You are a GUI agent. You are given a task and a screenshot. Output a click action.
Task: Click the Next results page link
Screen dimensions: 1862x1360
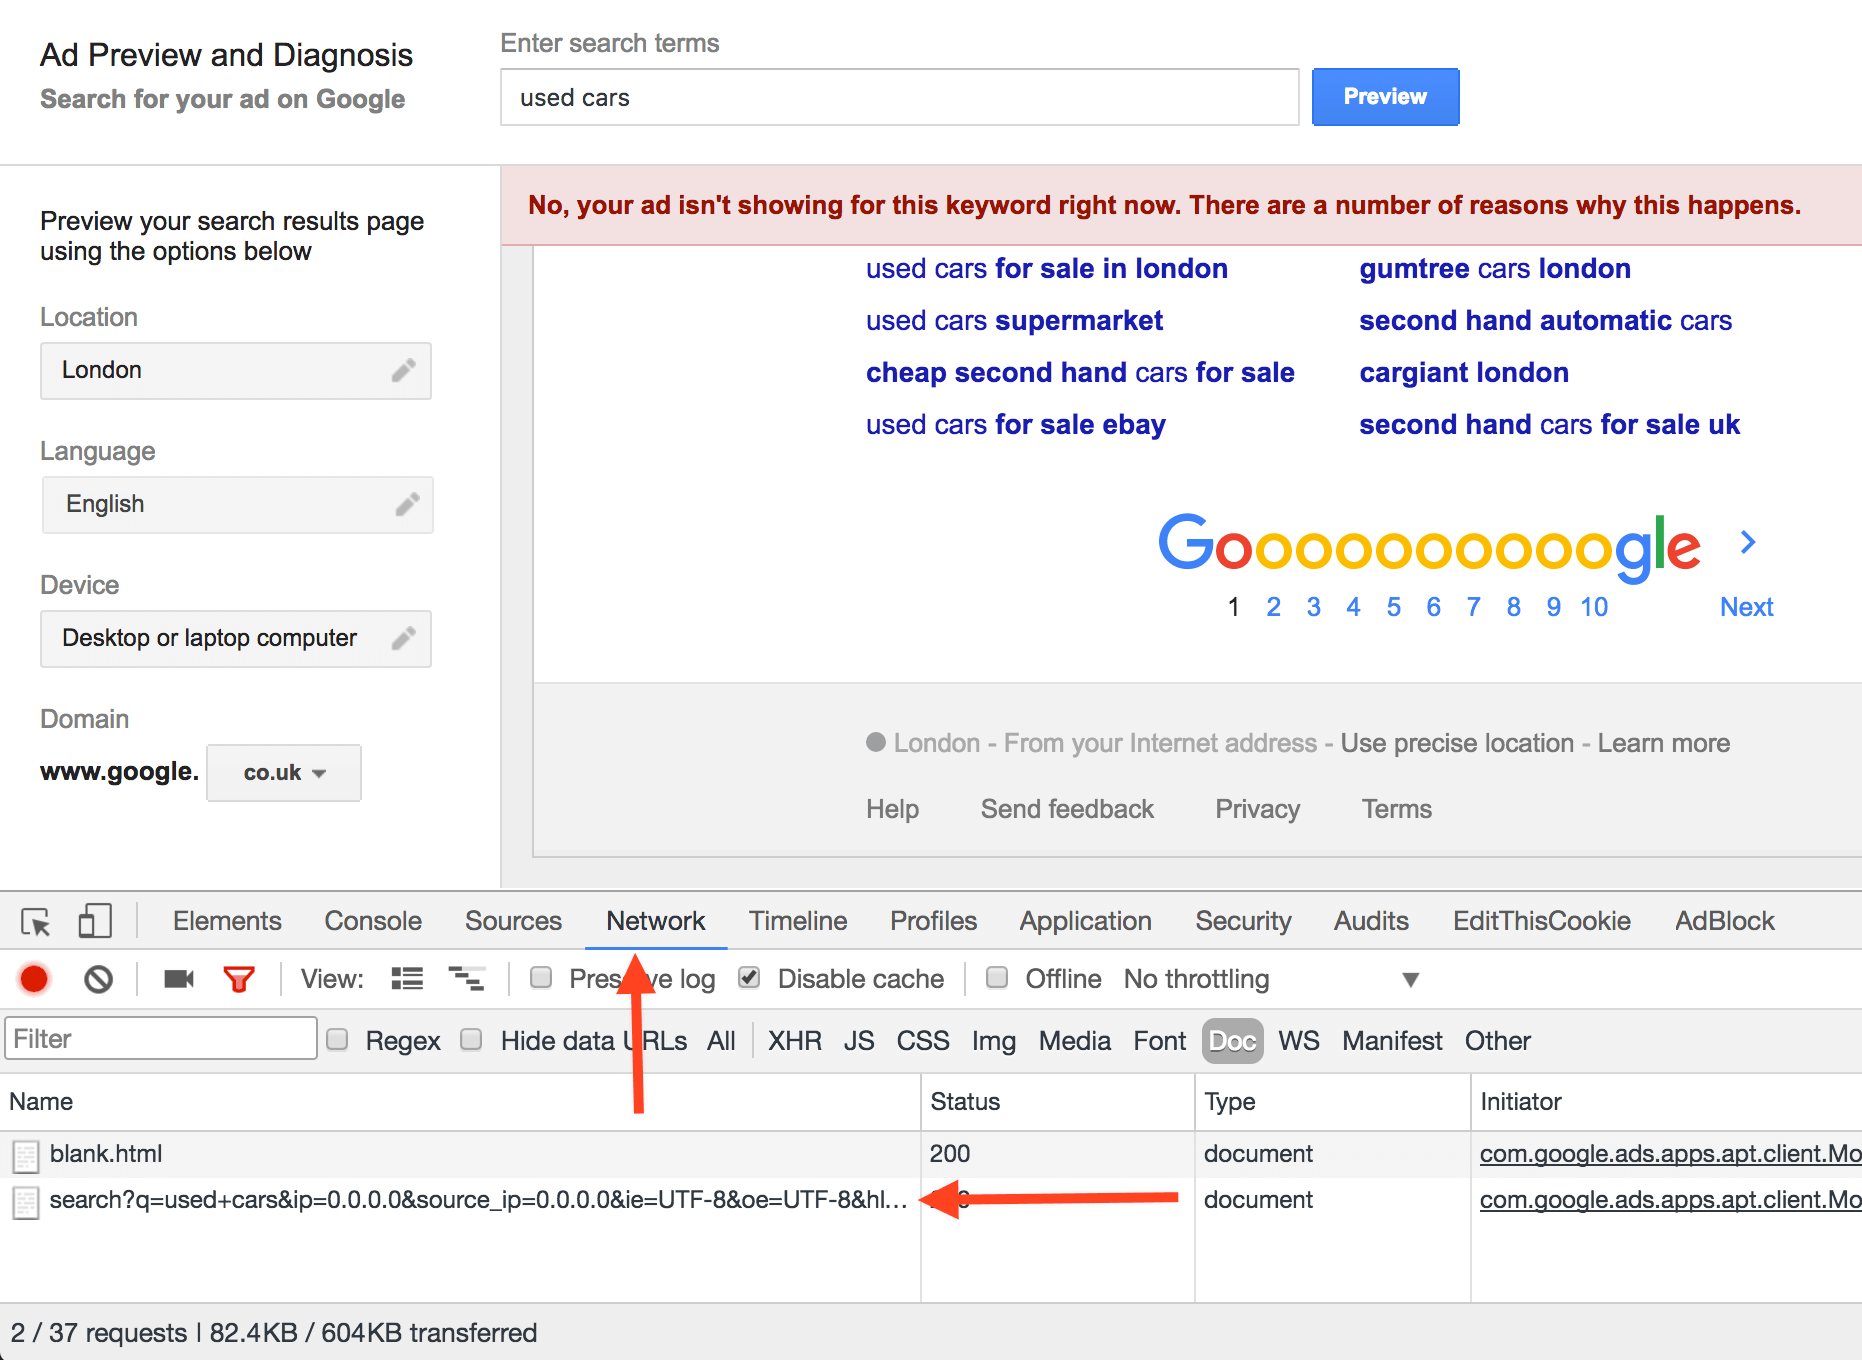[1746, 607]
